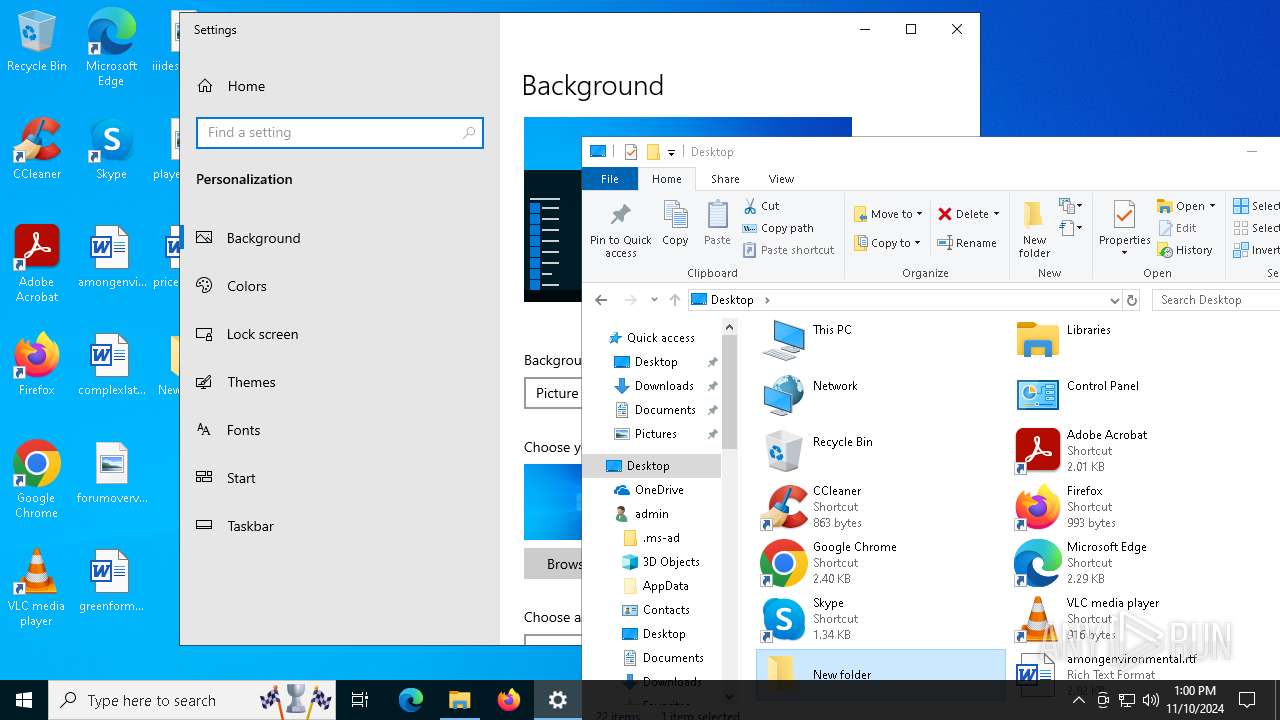This screenshot has width=1280, height=720.
Task: Click the Search Desktop field
Action: [x=1216, y=300]
